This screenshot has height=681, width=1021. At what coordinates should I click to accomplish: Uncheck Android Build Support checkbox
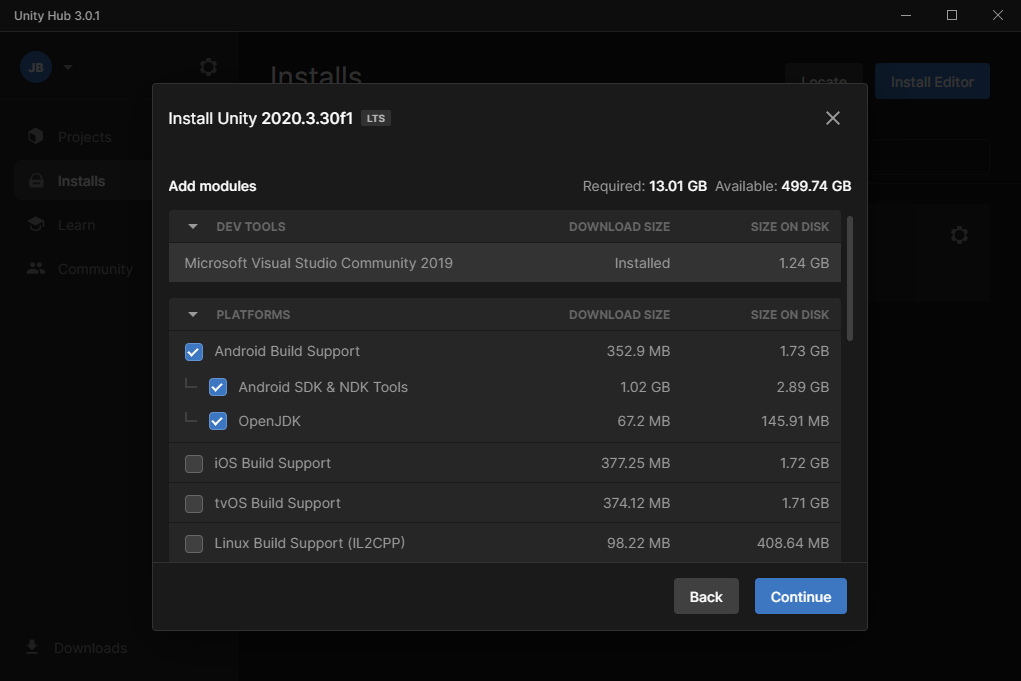click(x=193, y=352)
